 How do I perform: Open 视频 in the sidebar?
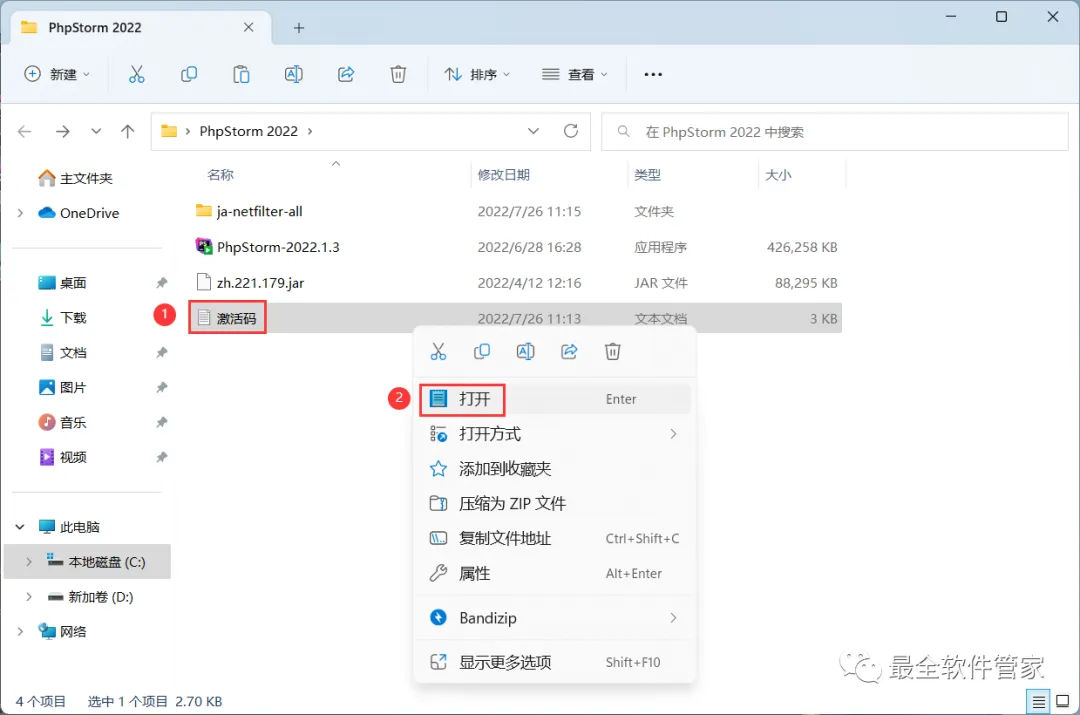click(63, 457)
